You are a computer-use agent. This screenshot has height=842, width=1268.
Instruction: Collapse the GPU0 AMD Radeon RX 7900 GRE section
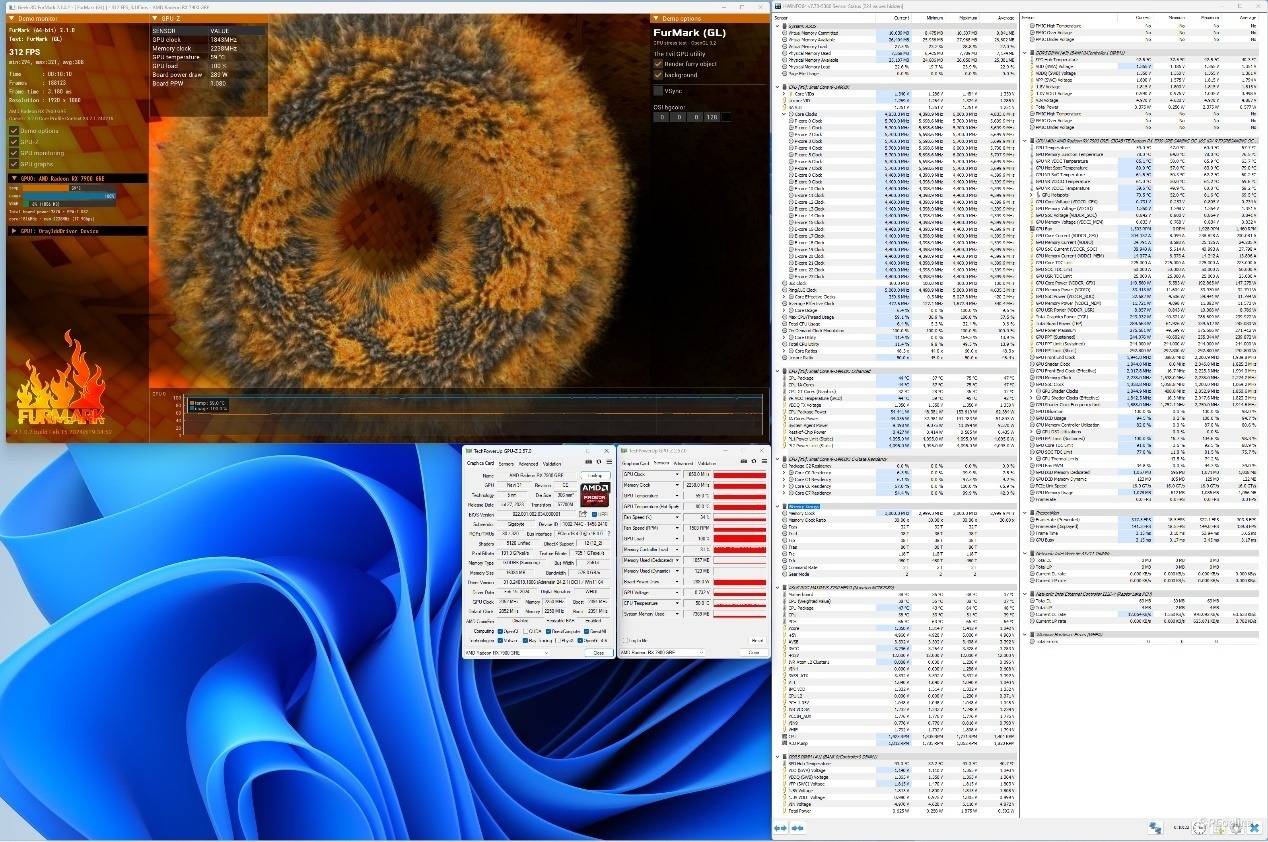coord(15,178)
